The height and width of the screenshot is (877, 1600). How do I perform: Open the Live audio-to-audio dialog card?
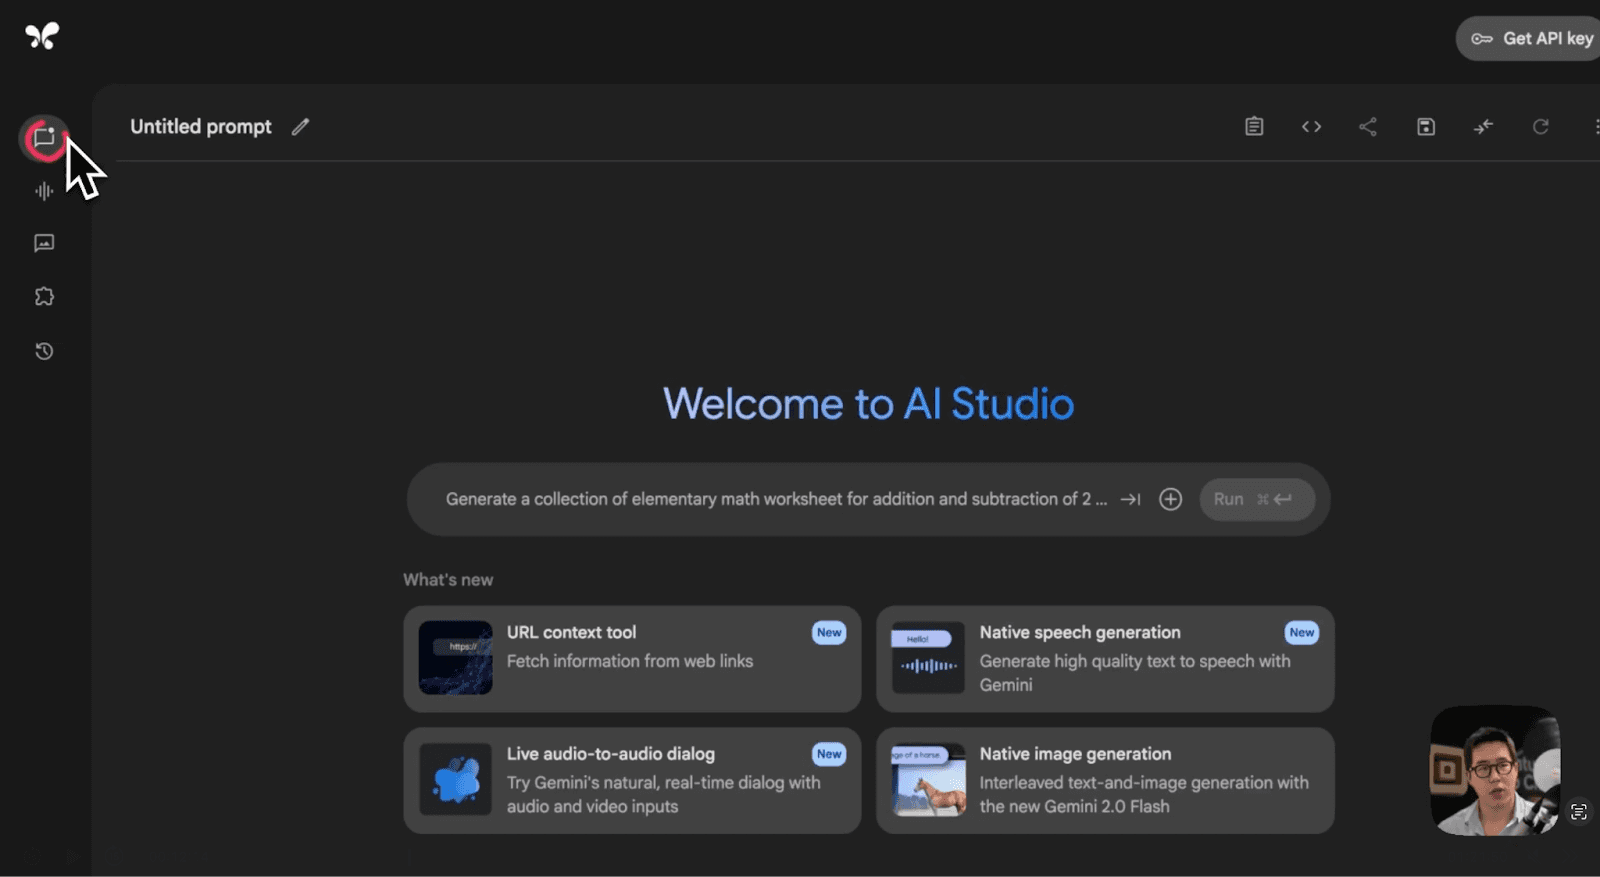coord(632,780)
